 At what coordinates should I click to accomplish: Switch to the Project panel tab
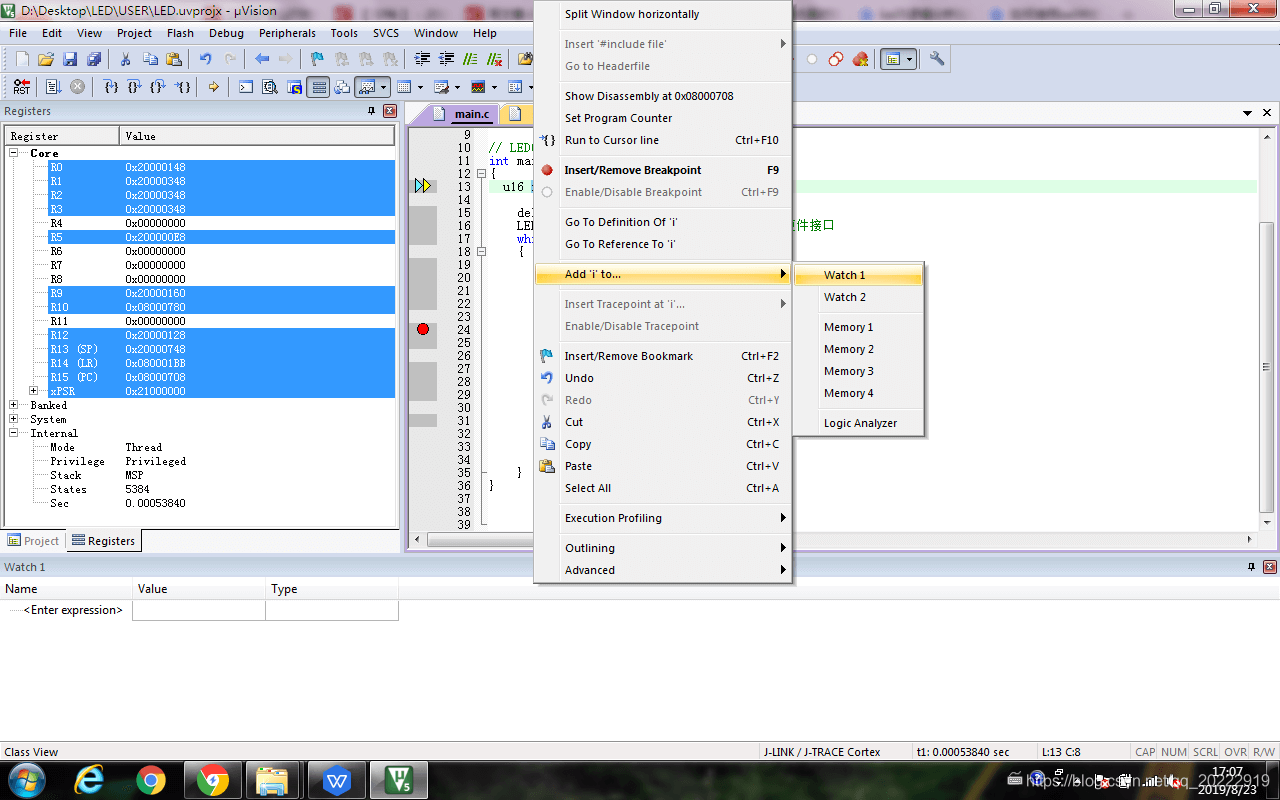[33, 541]
